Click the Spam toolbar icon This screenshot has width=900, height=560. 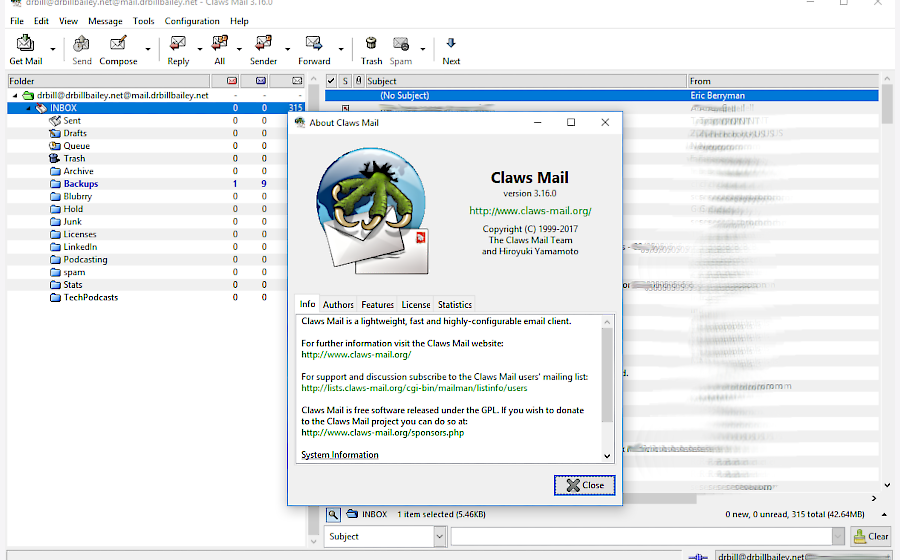click(x=401, y=50)
